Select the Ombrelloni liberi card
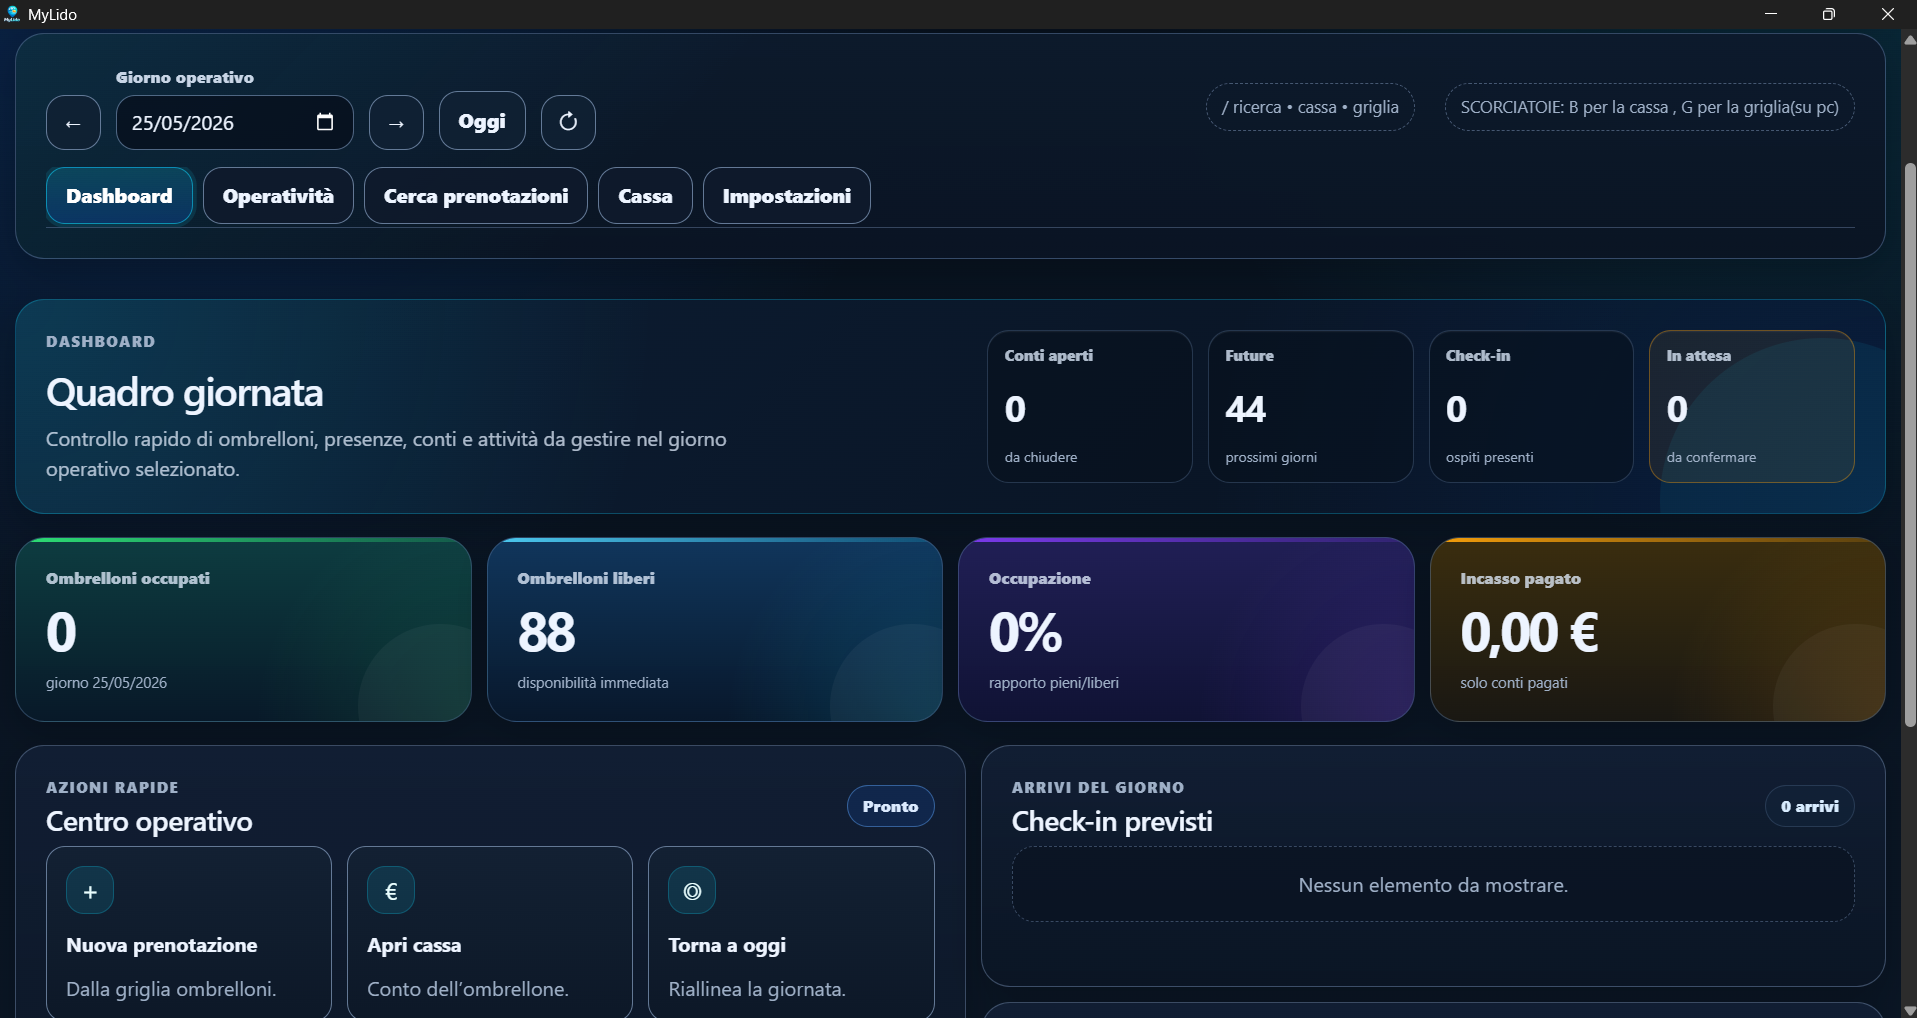The image size is (1917, 1018). 715,630
